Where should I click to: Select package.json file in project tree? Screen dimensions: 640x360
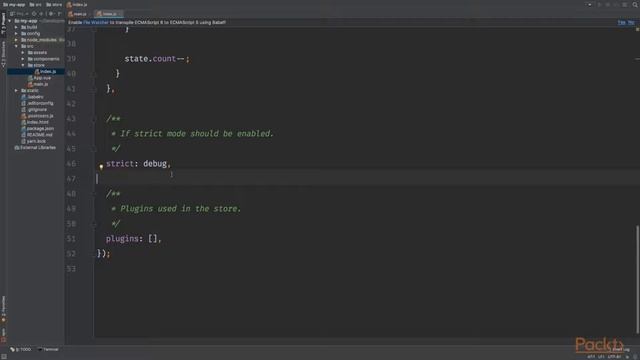(37, 129)
